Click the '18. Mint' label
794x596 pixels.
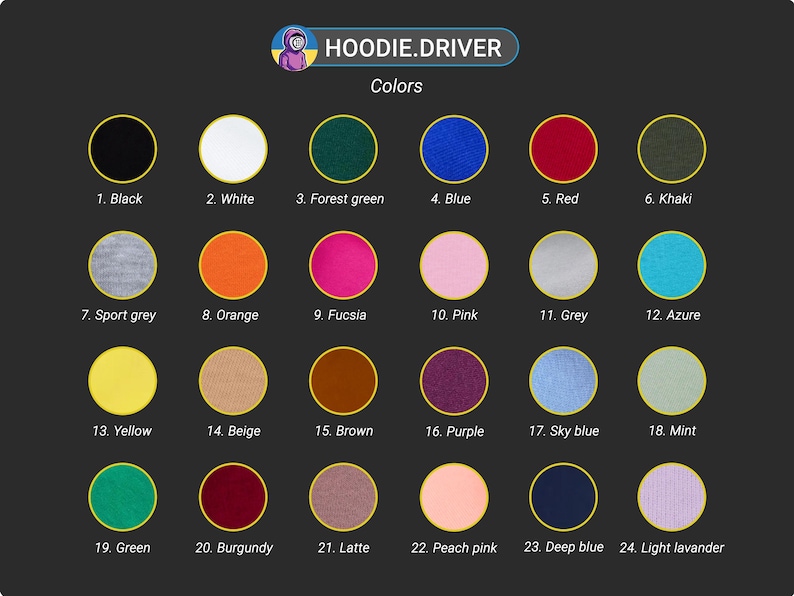click(x=672, y=431)
